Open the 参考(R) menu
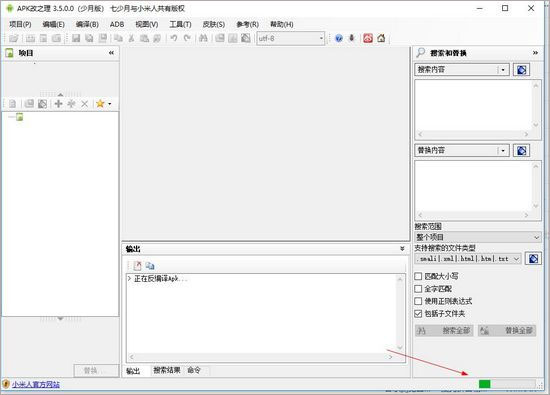 point(247,24)
